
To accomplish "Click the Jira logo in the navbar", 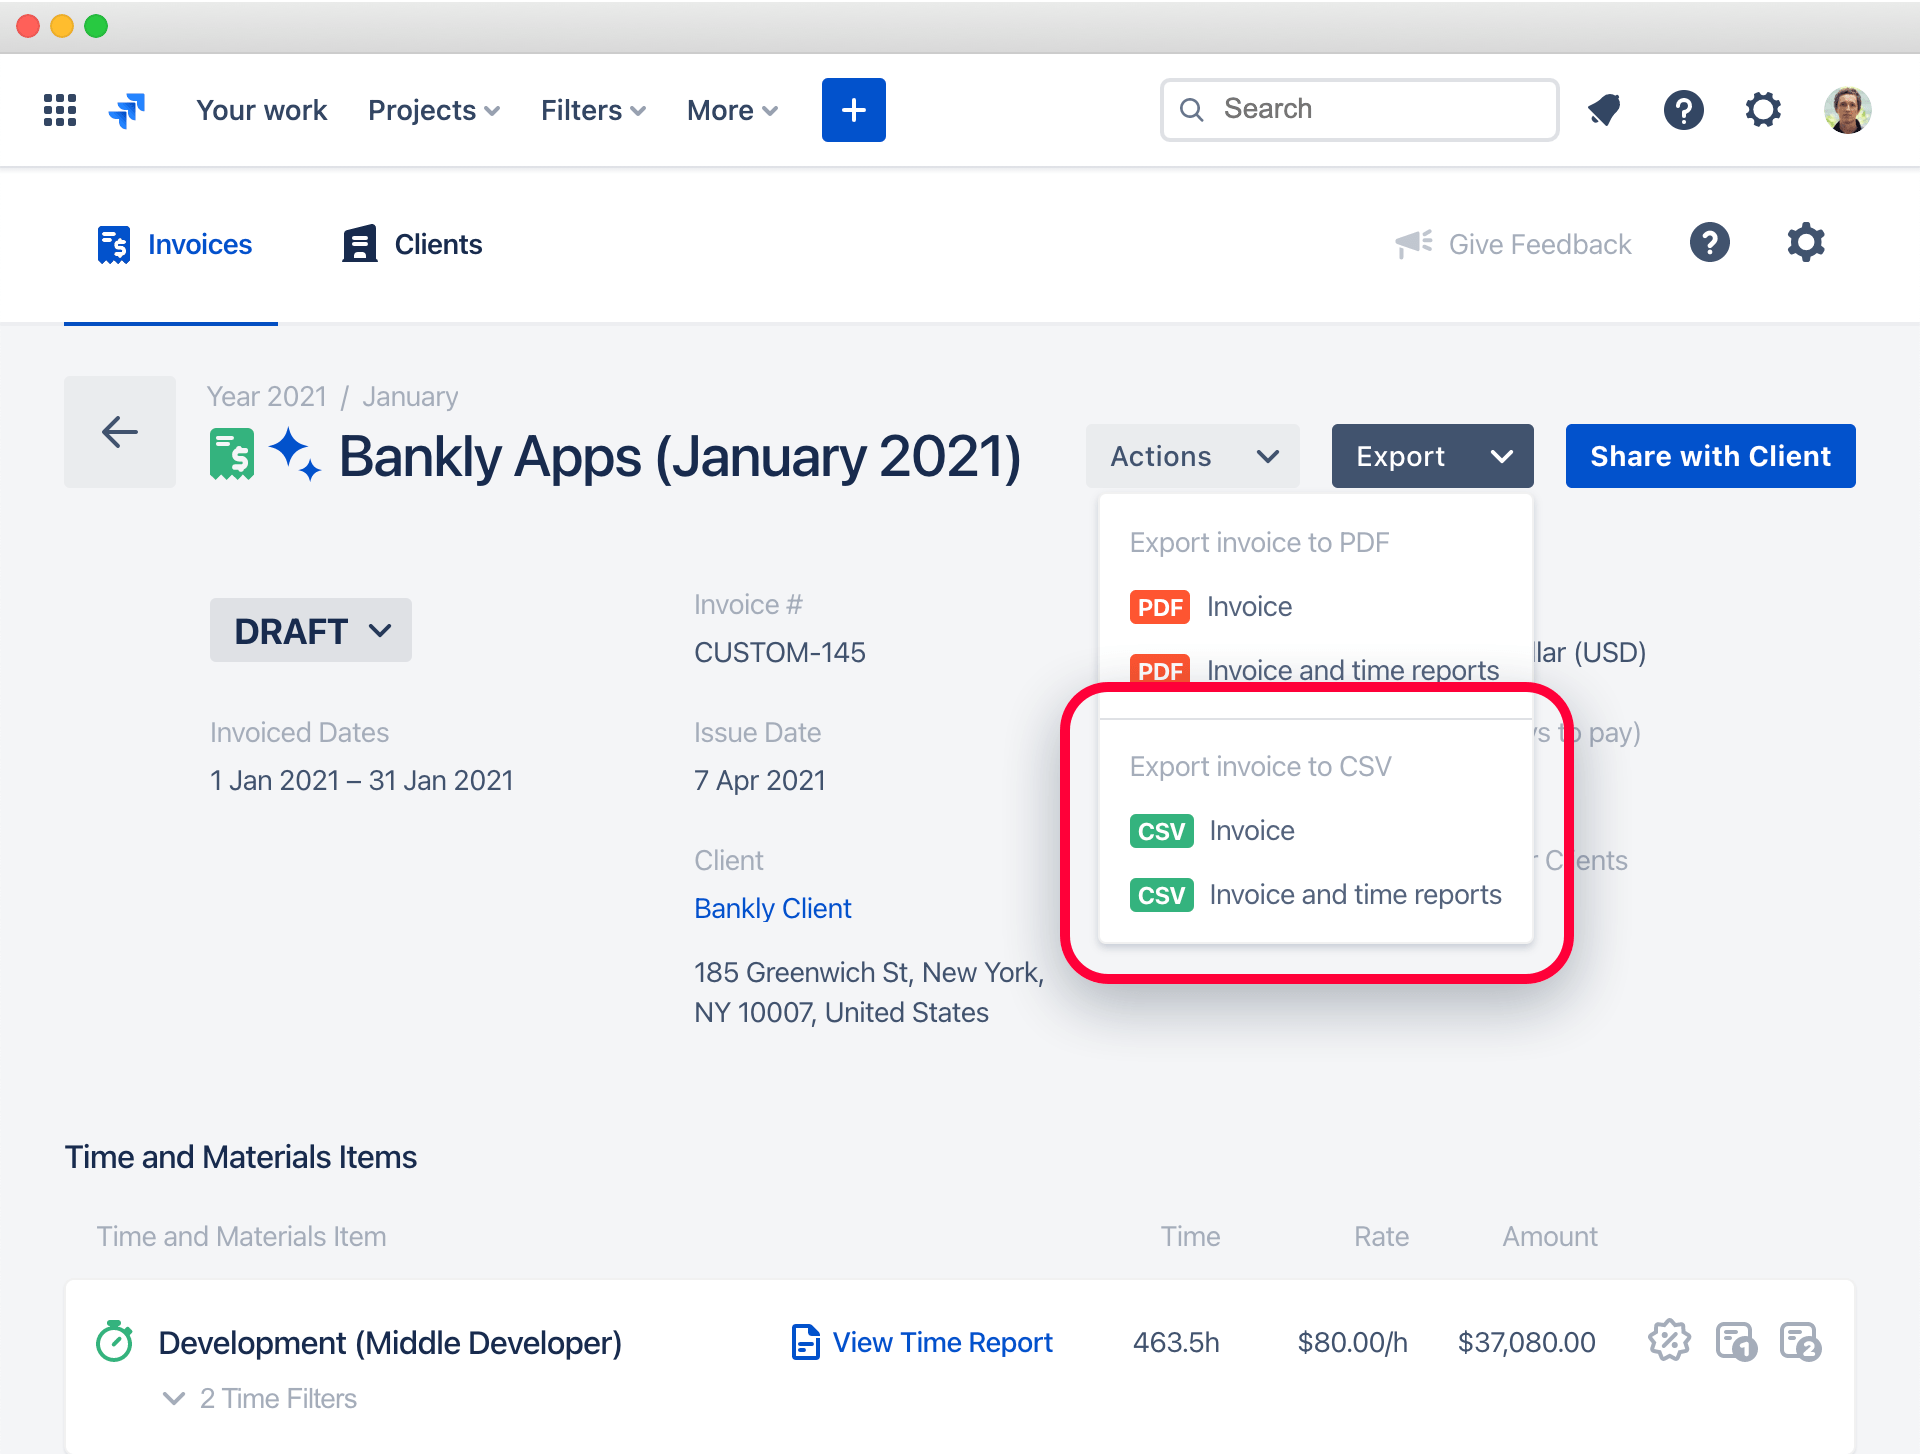I will click(126, 110).
